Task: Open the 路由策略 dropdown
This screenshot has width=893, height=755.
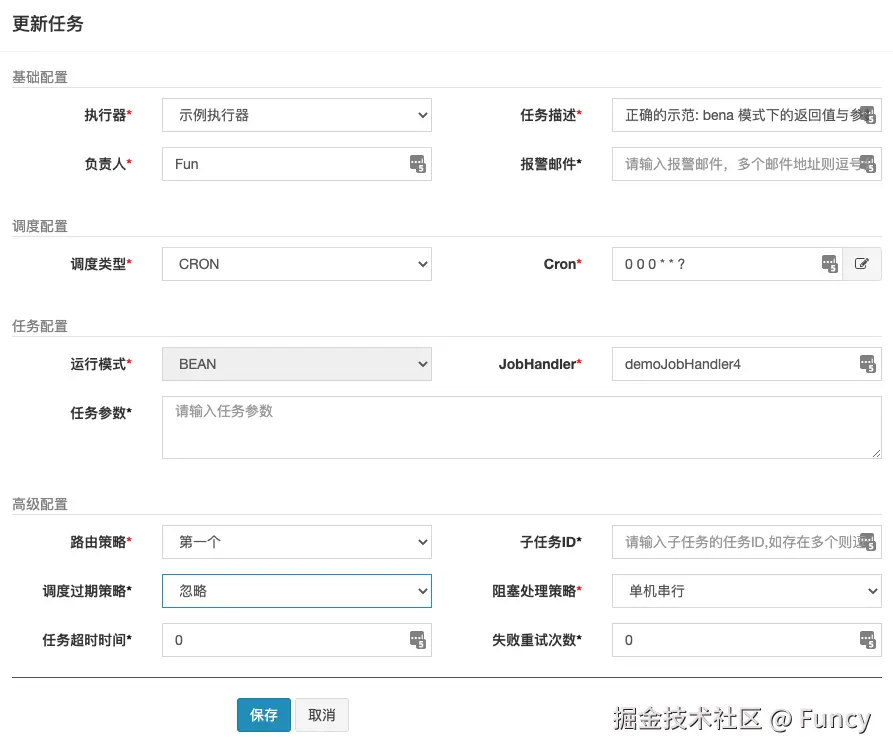Action: [297, 541]
